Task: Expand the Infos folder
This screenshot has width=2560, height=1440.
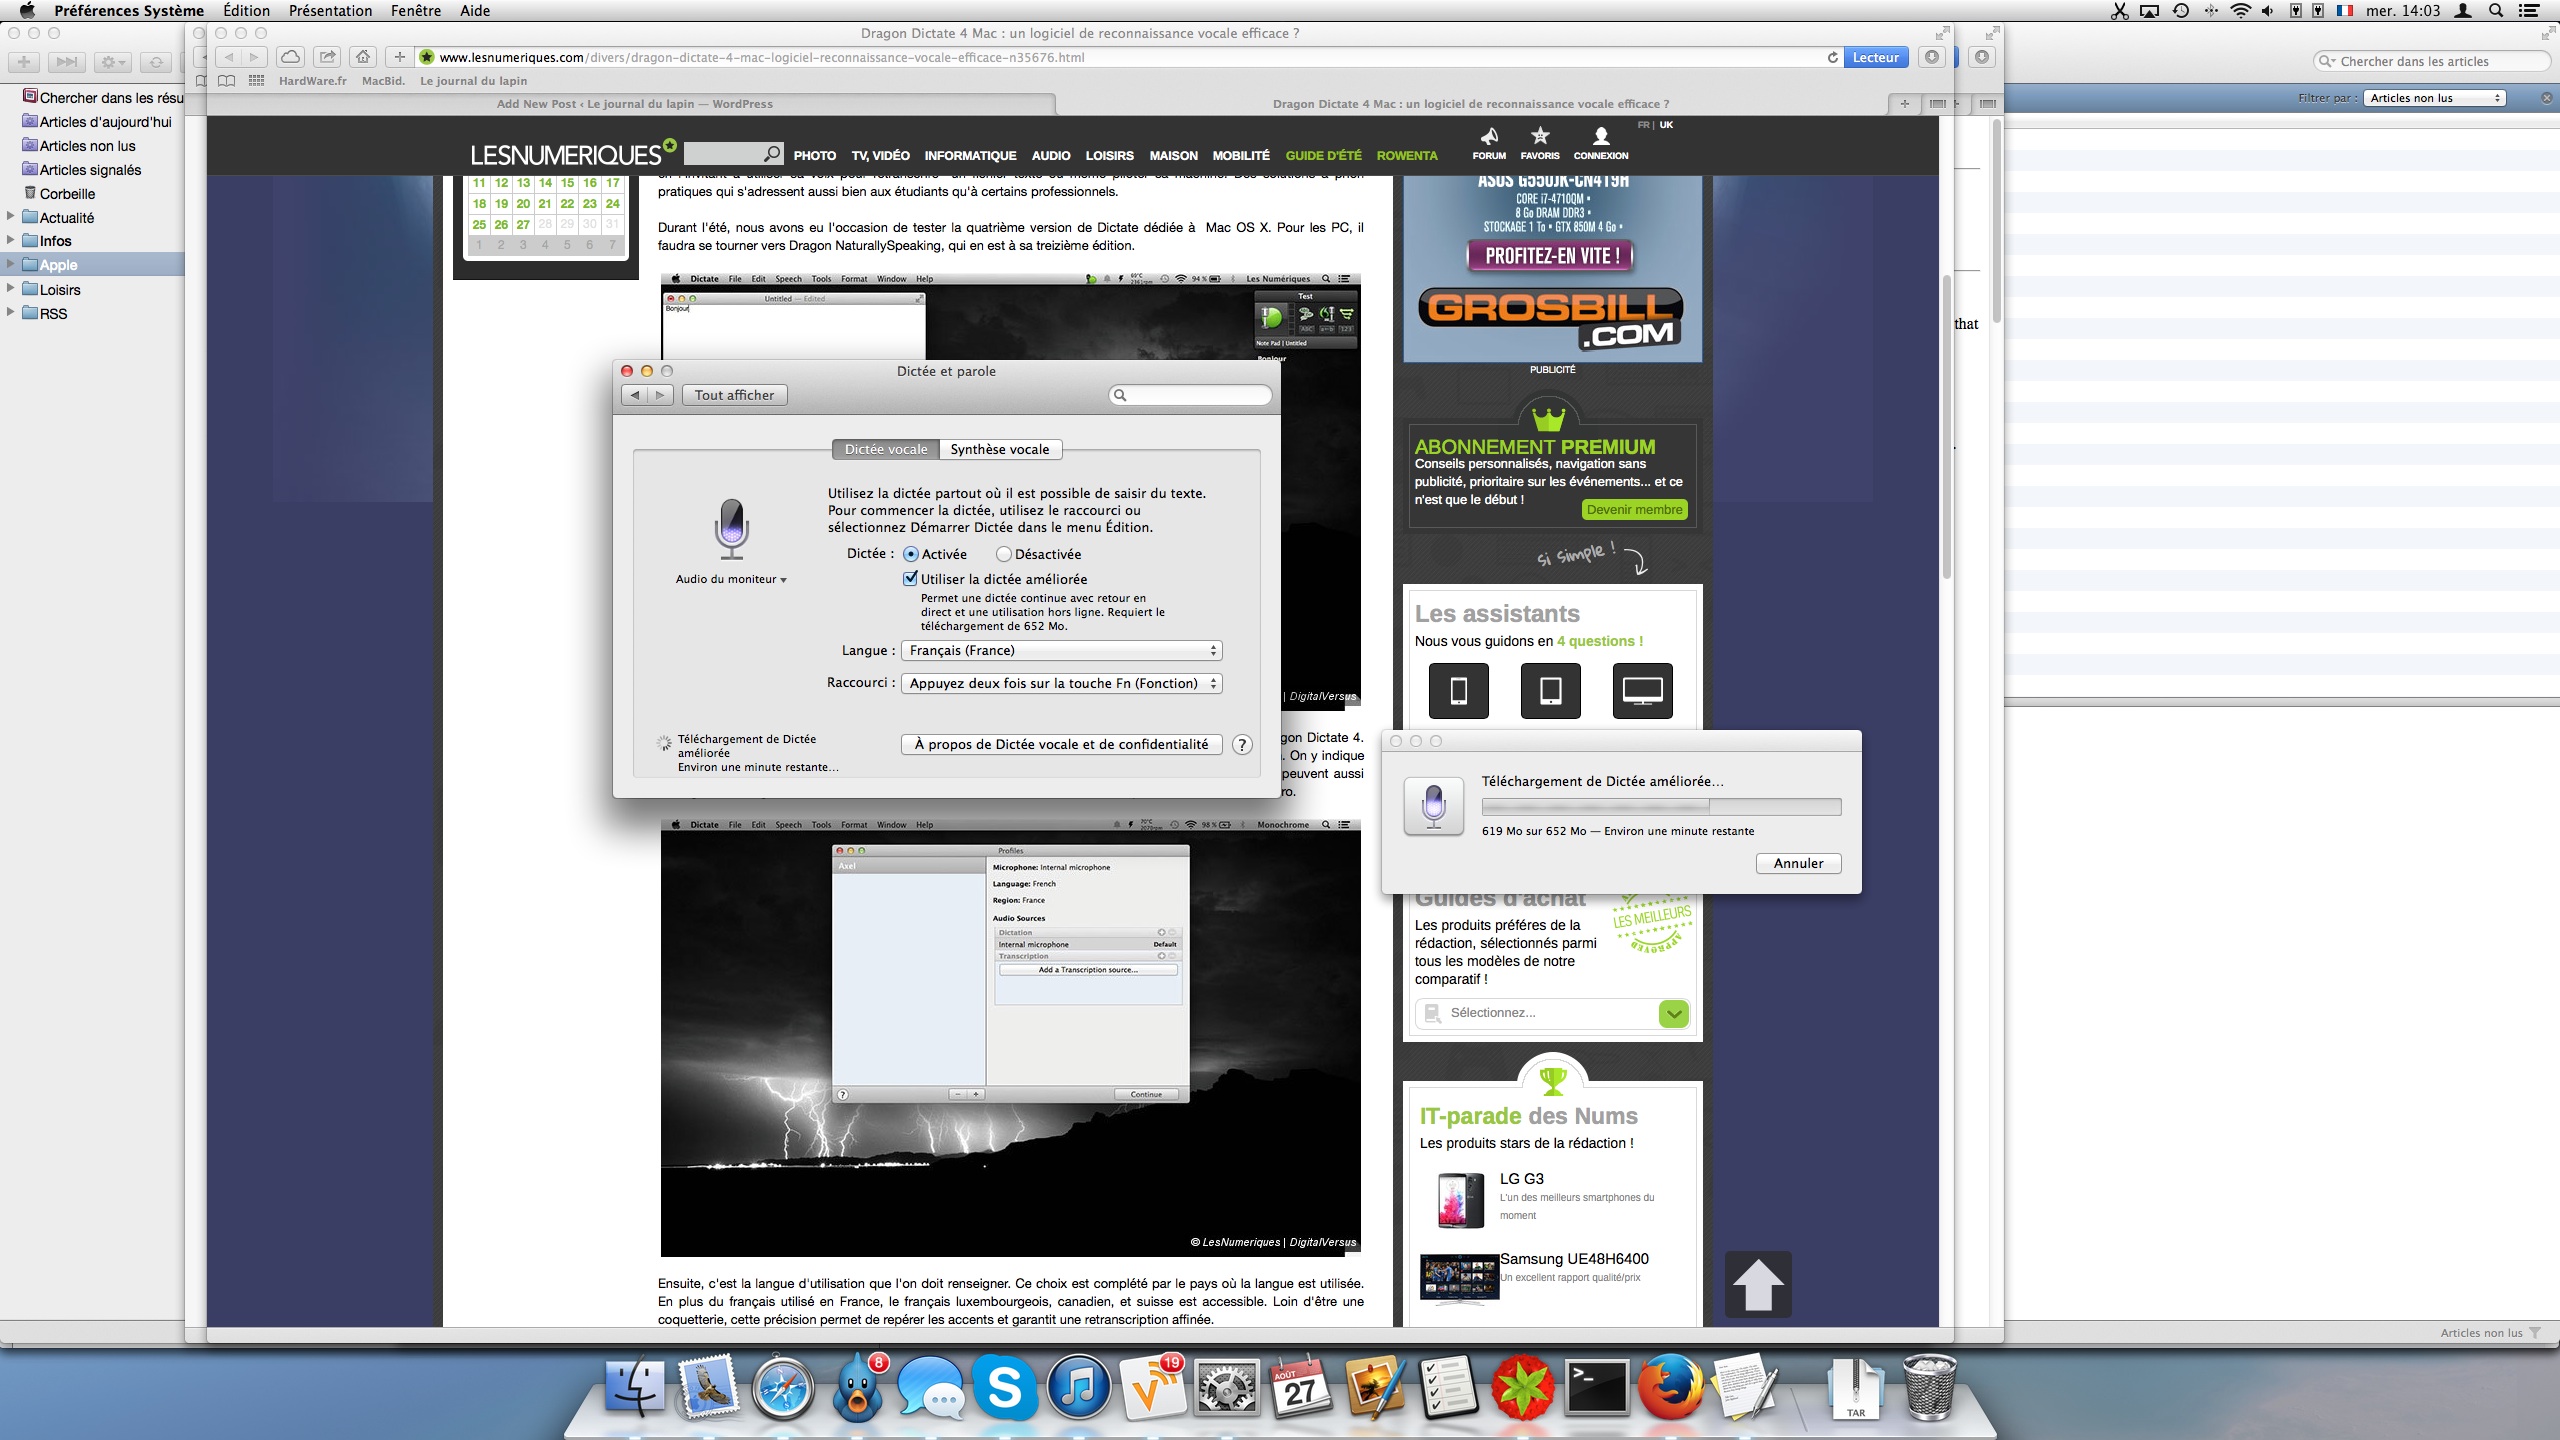Action: [x=10, y=240]
